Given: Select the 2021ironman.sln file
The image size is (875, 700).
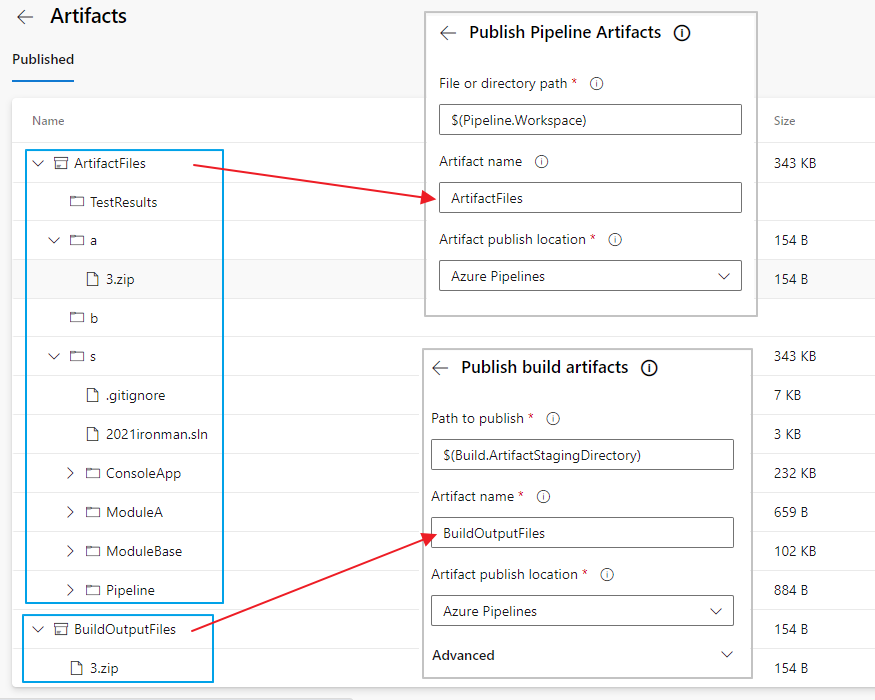Looking at the screenshot, I should click(x=156, y=434).
